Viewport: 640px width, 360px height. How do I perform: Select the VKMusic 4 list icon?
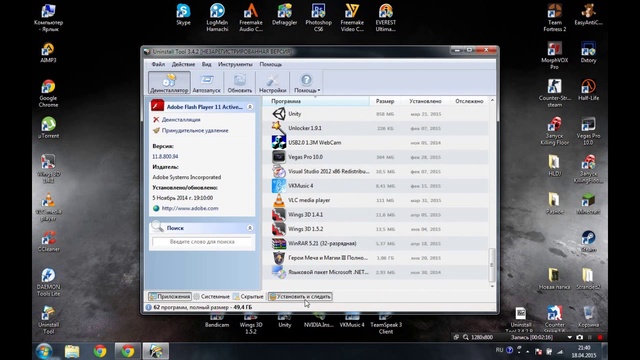279,186
